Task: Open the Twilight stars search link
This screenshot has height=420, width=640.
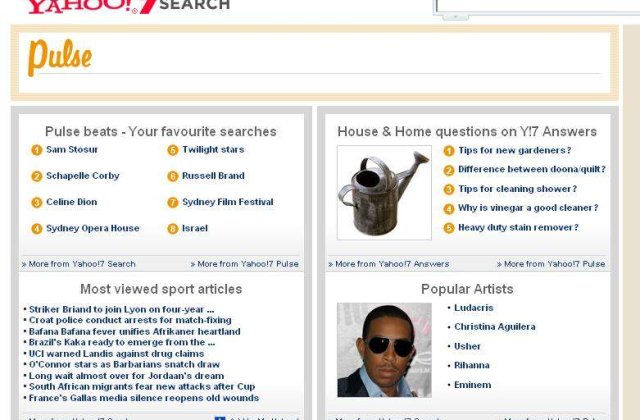Action: click(213, 149)
